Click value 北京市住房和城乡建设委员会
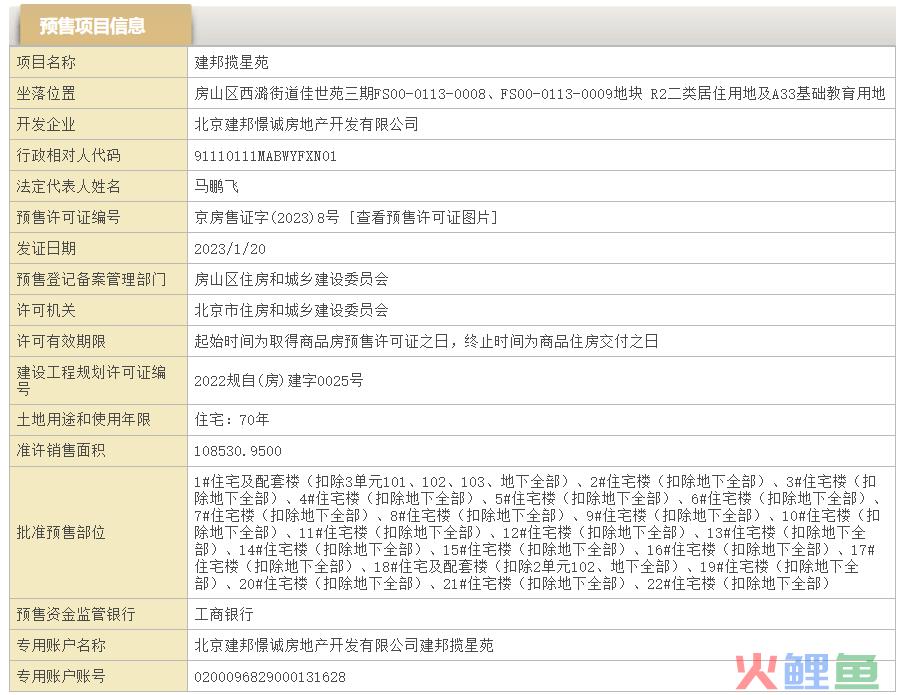Image resolution: width=903 pixels, height=695 pixels. [x=291, y=311]
